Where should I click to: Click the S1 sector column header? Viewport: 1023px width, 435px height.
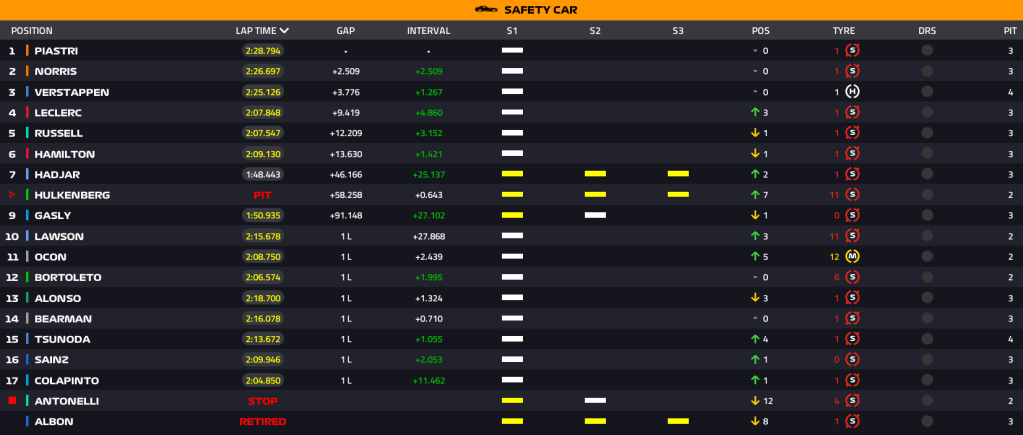coord(512,31)
